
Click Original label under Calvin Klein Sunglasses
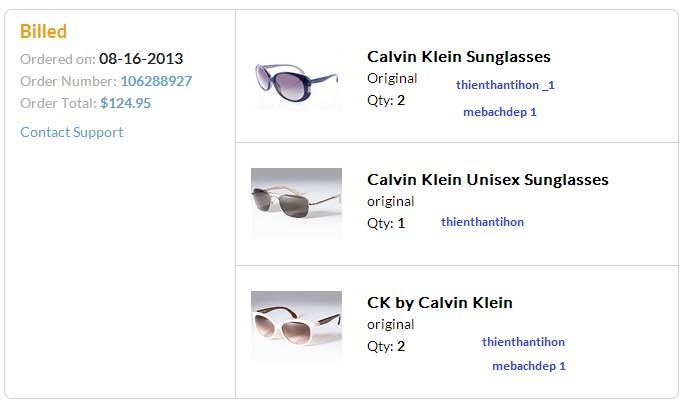pyautogui.click(x=392, y=78)
